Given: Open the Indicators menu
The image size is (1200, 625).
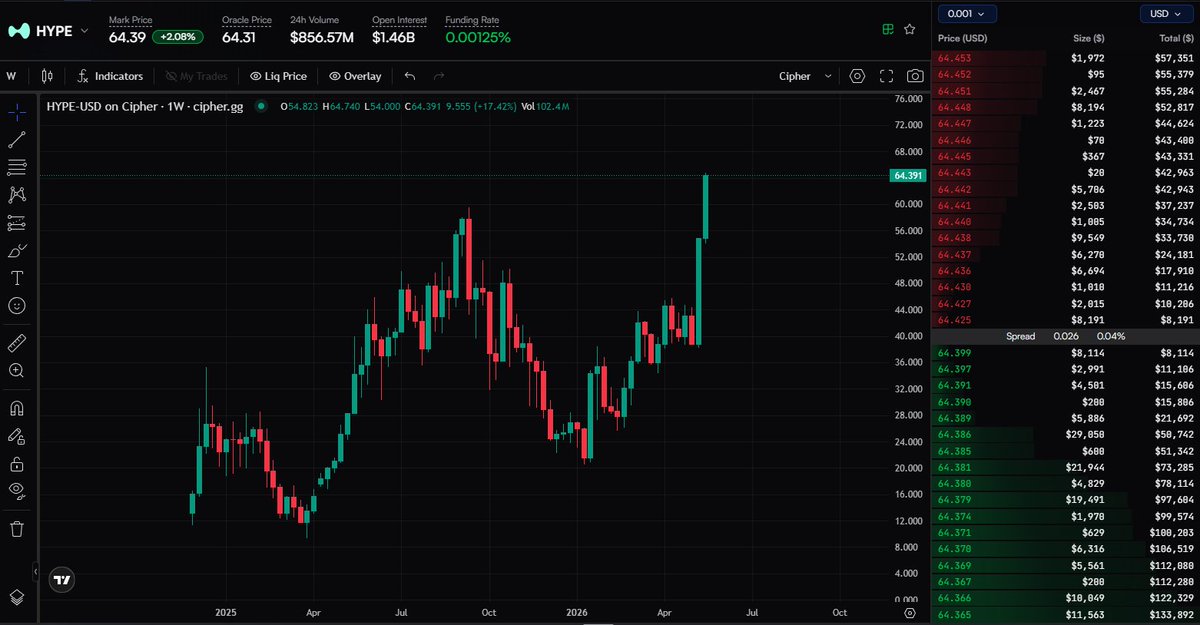Looking at the screenshot, I should pyautogui.click(x=111, y=76).
